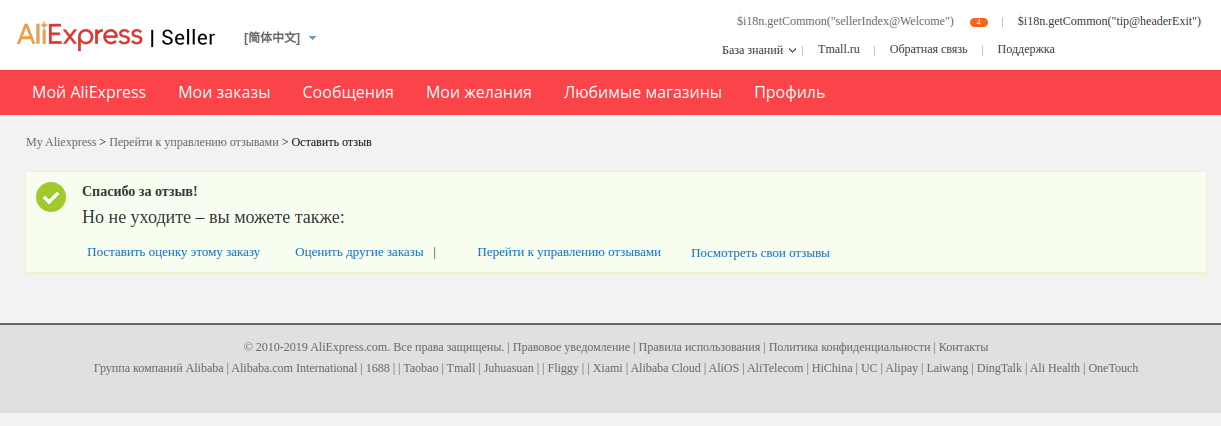Image resolution: width=1221 pixels, height=426 pixels.
Task: Open the Поддержка link
Action: 1026,49
